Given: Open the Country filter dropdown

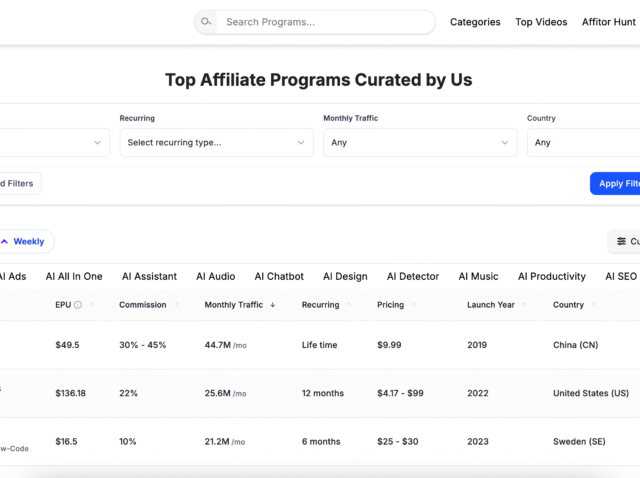Looking at the screenshot, I should 583,143.
